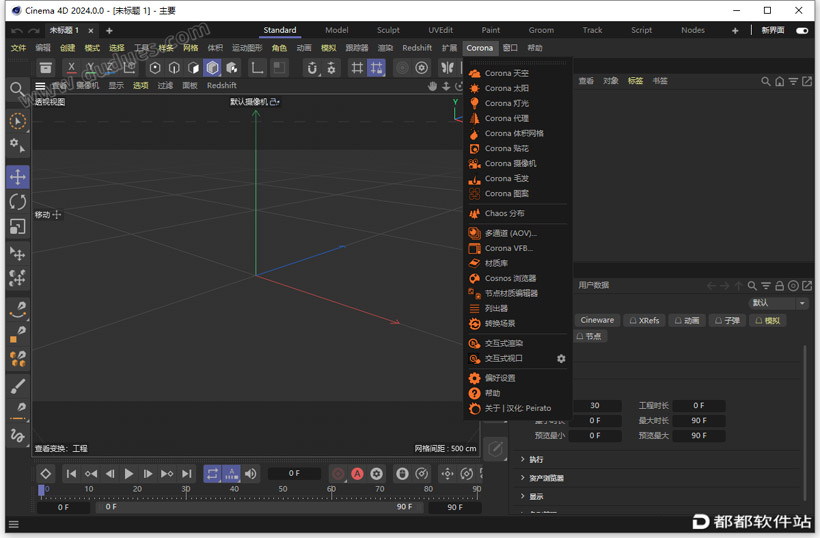The height and width of the screenshot is (538, 820).
Task: Switch to the Sculpt layout tab
Action: [388, 30]
